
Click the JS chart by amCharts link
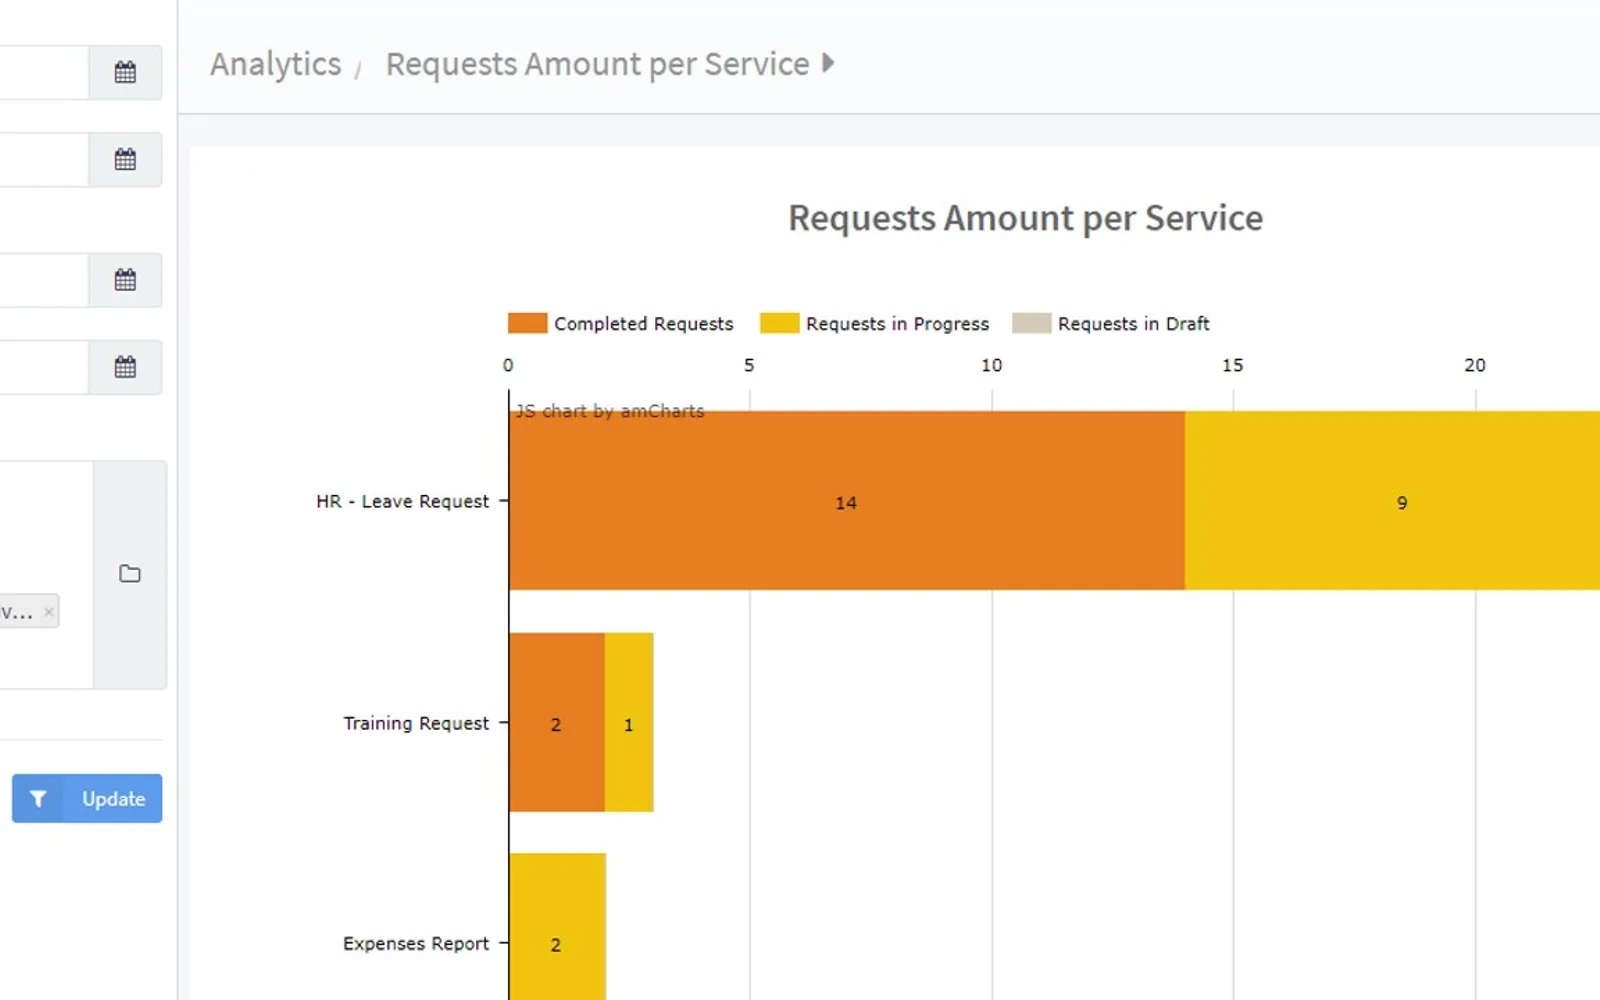(x=609, y=411)
